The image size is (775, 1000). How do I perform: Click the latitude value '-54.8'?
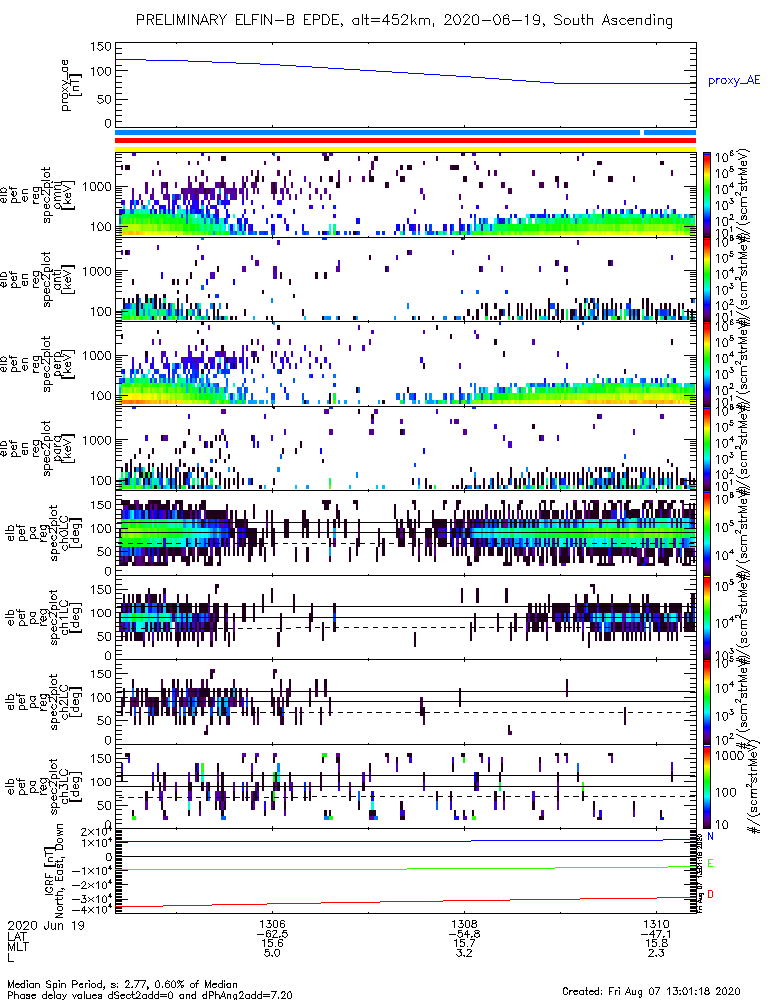coord(464,934)
